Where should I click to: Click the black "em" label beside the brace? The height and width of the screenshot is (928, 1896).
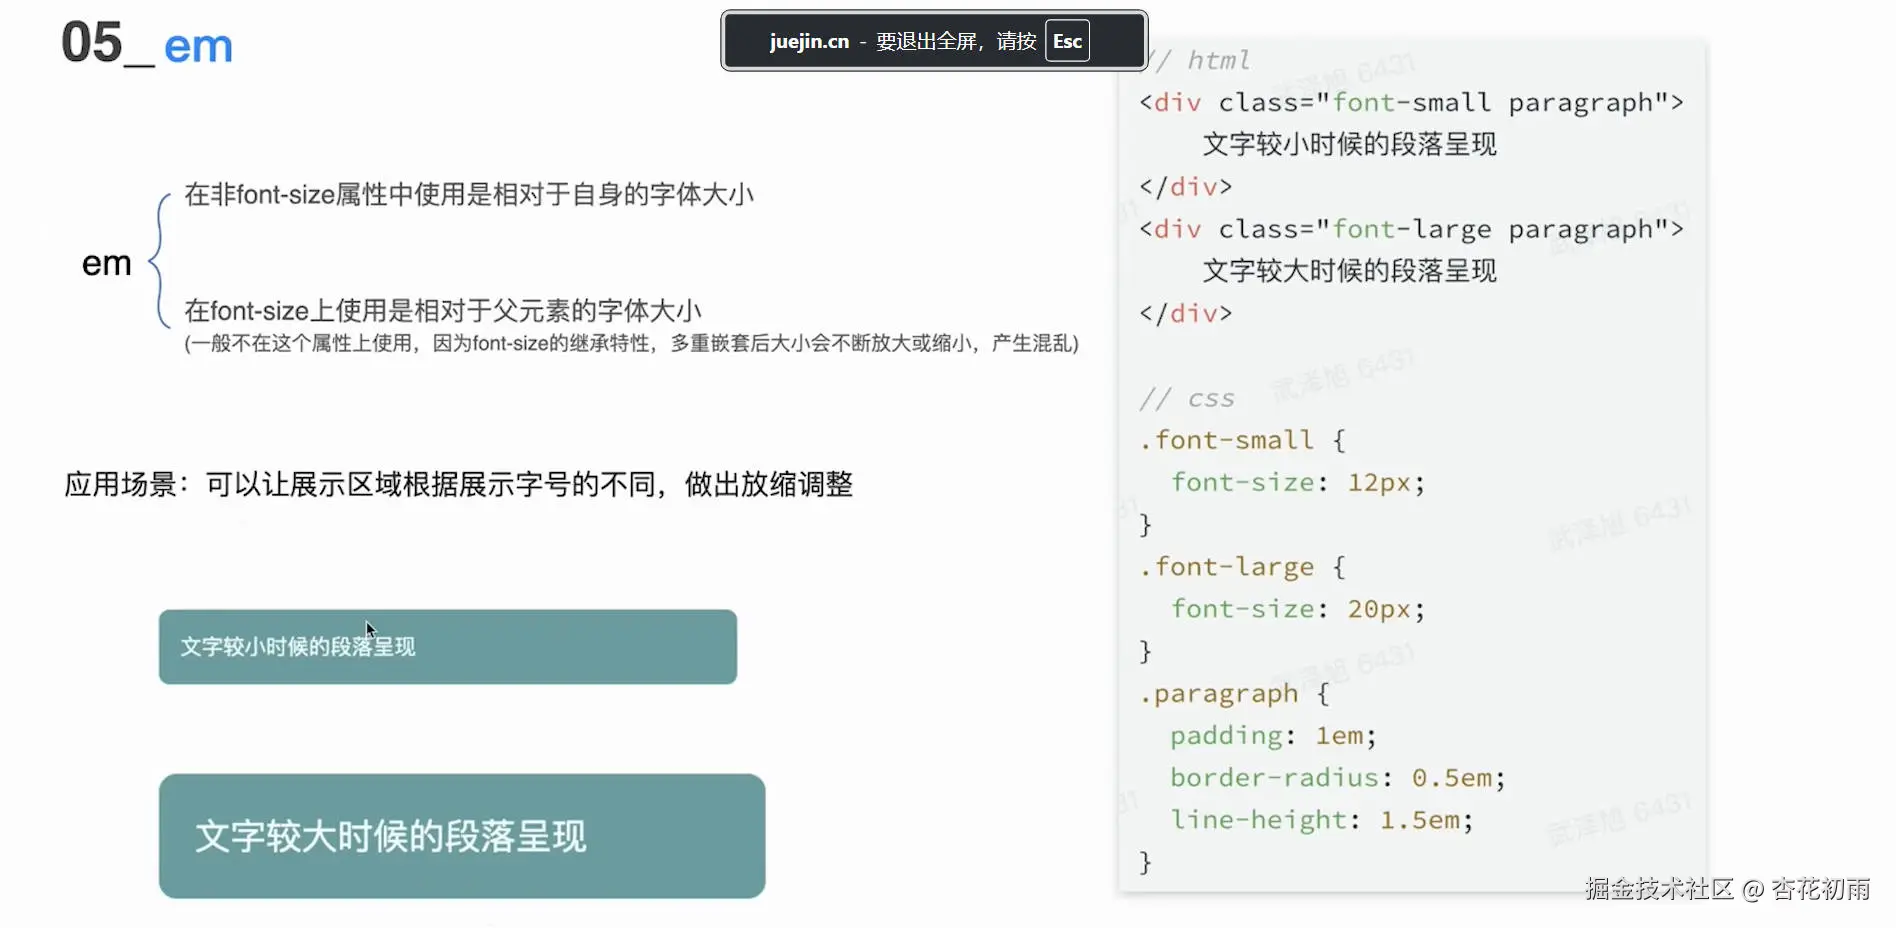point(107,263)
